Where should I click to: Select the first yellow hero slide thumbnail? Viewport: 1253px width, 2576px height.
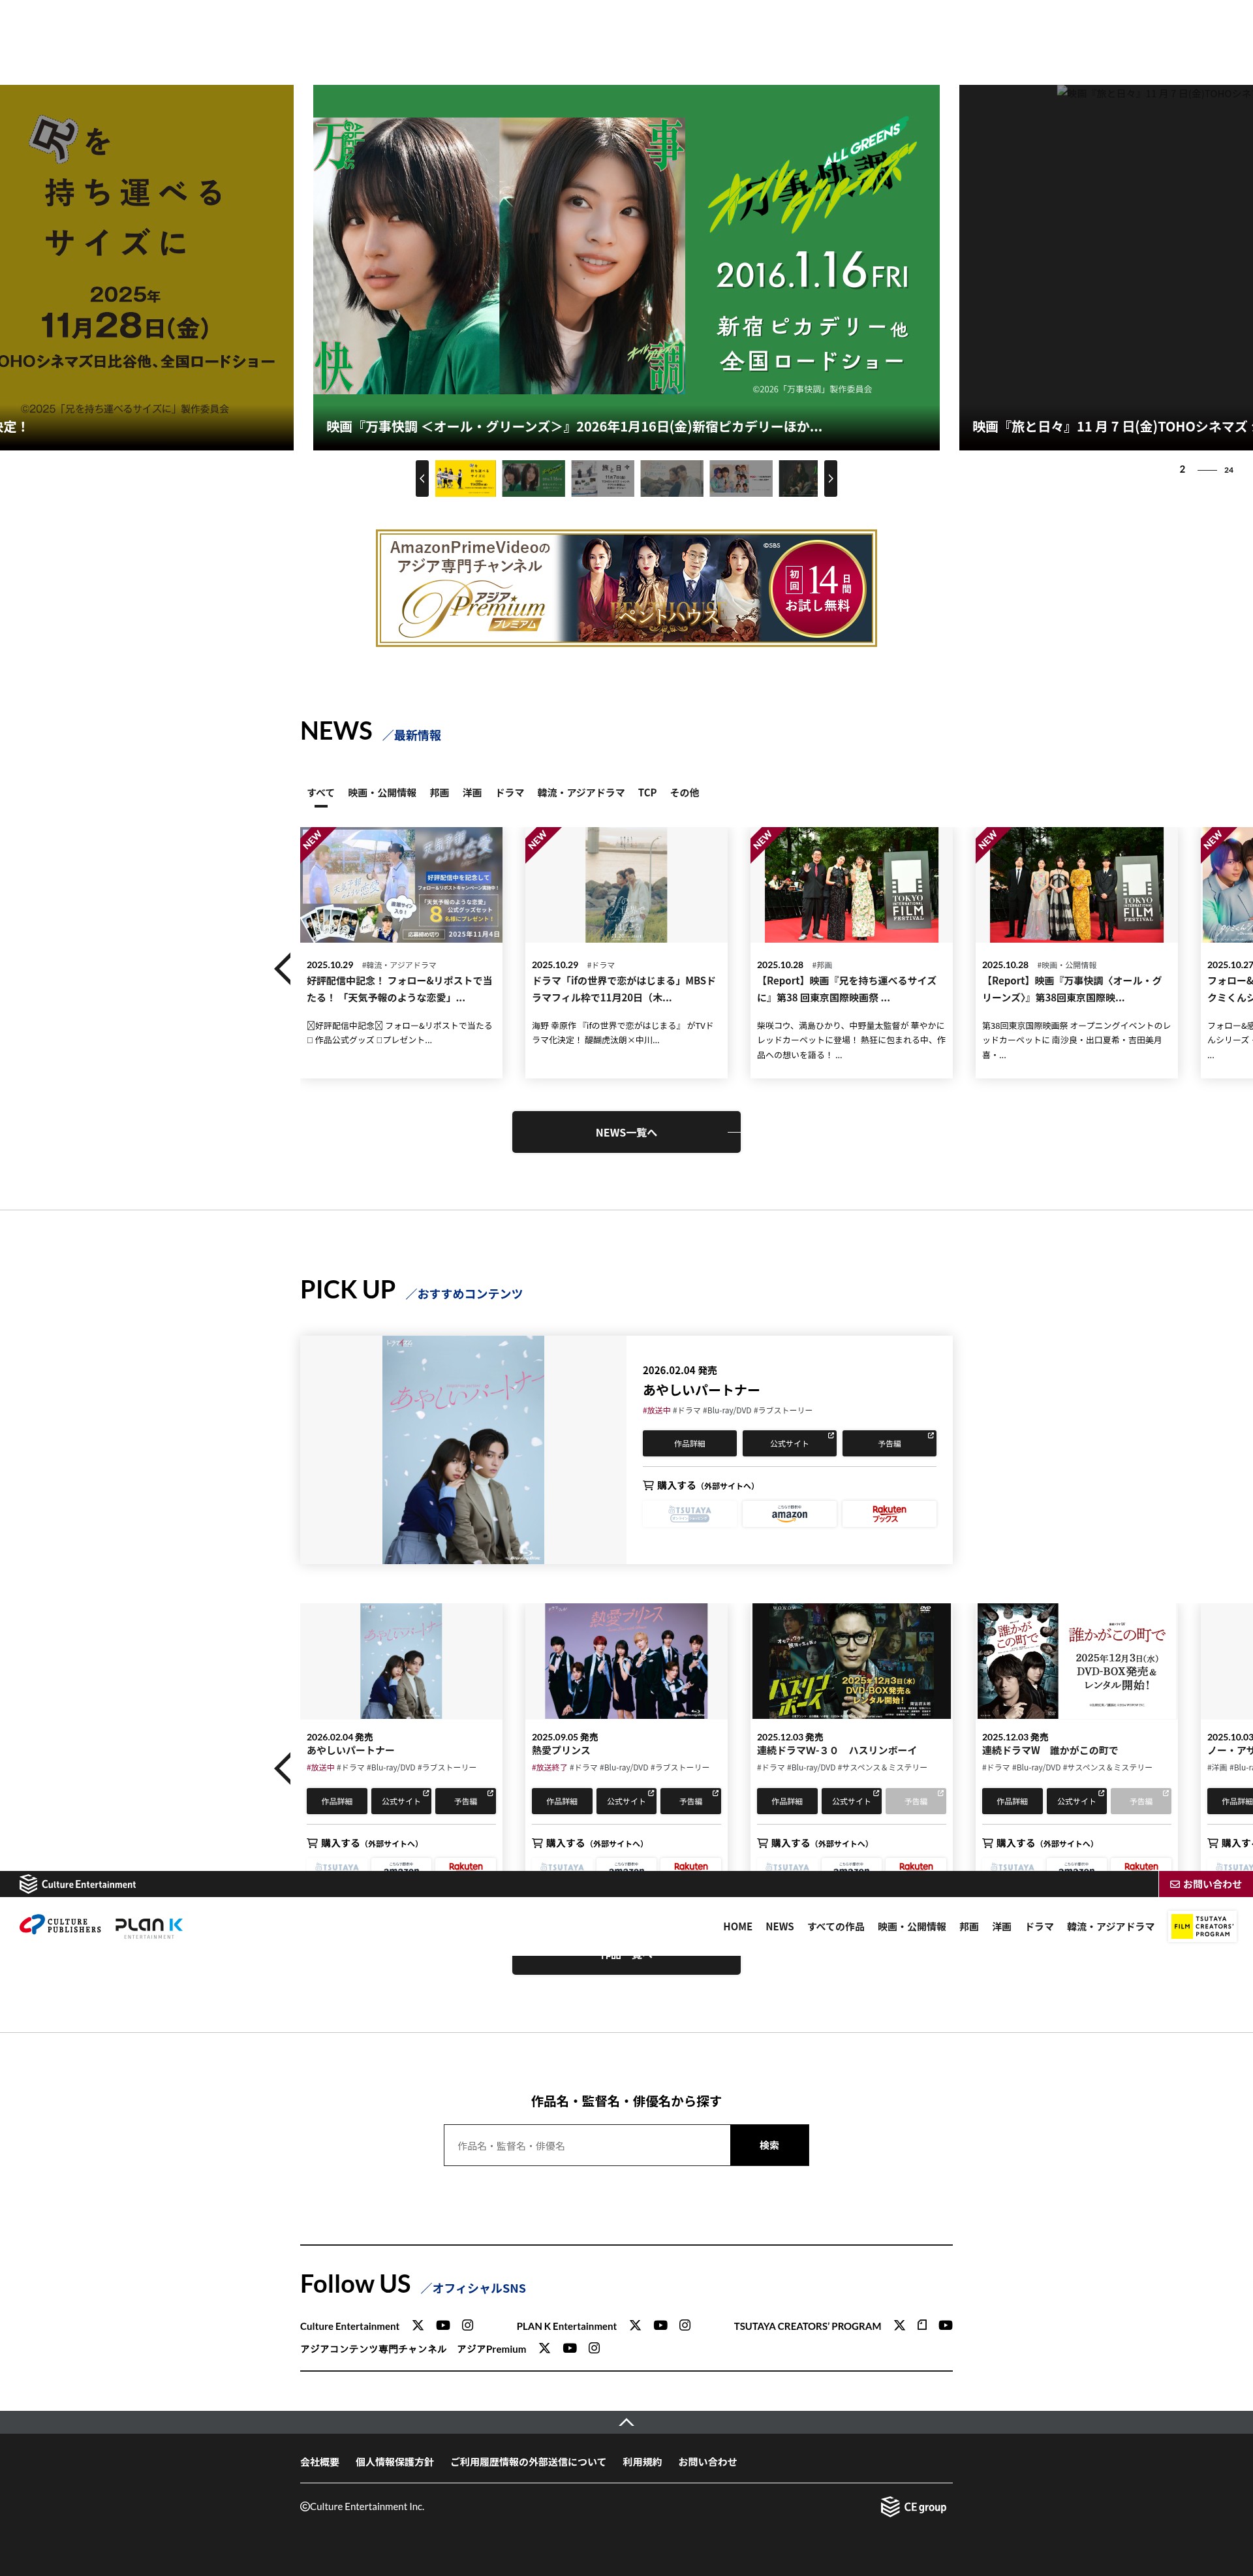pyautogui.click(x=465, y=478)
